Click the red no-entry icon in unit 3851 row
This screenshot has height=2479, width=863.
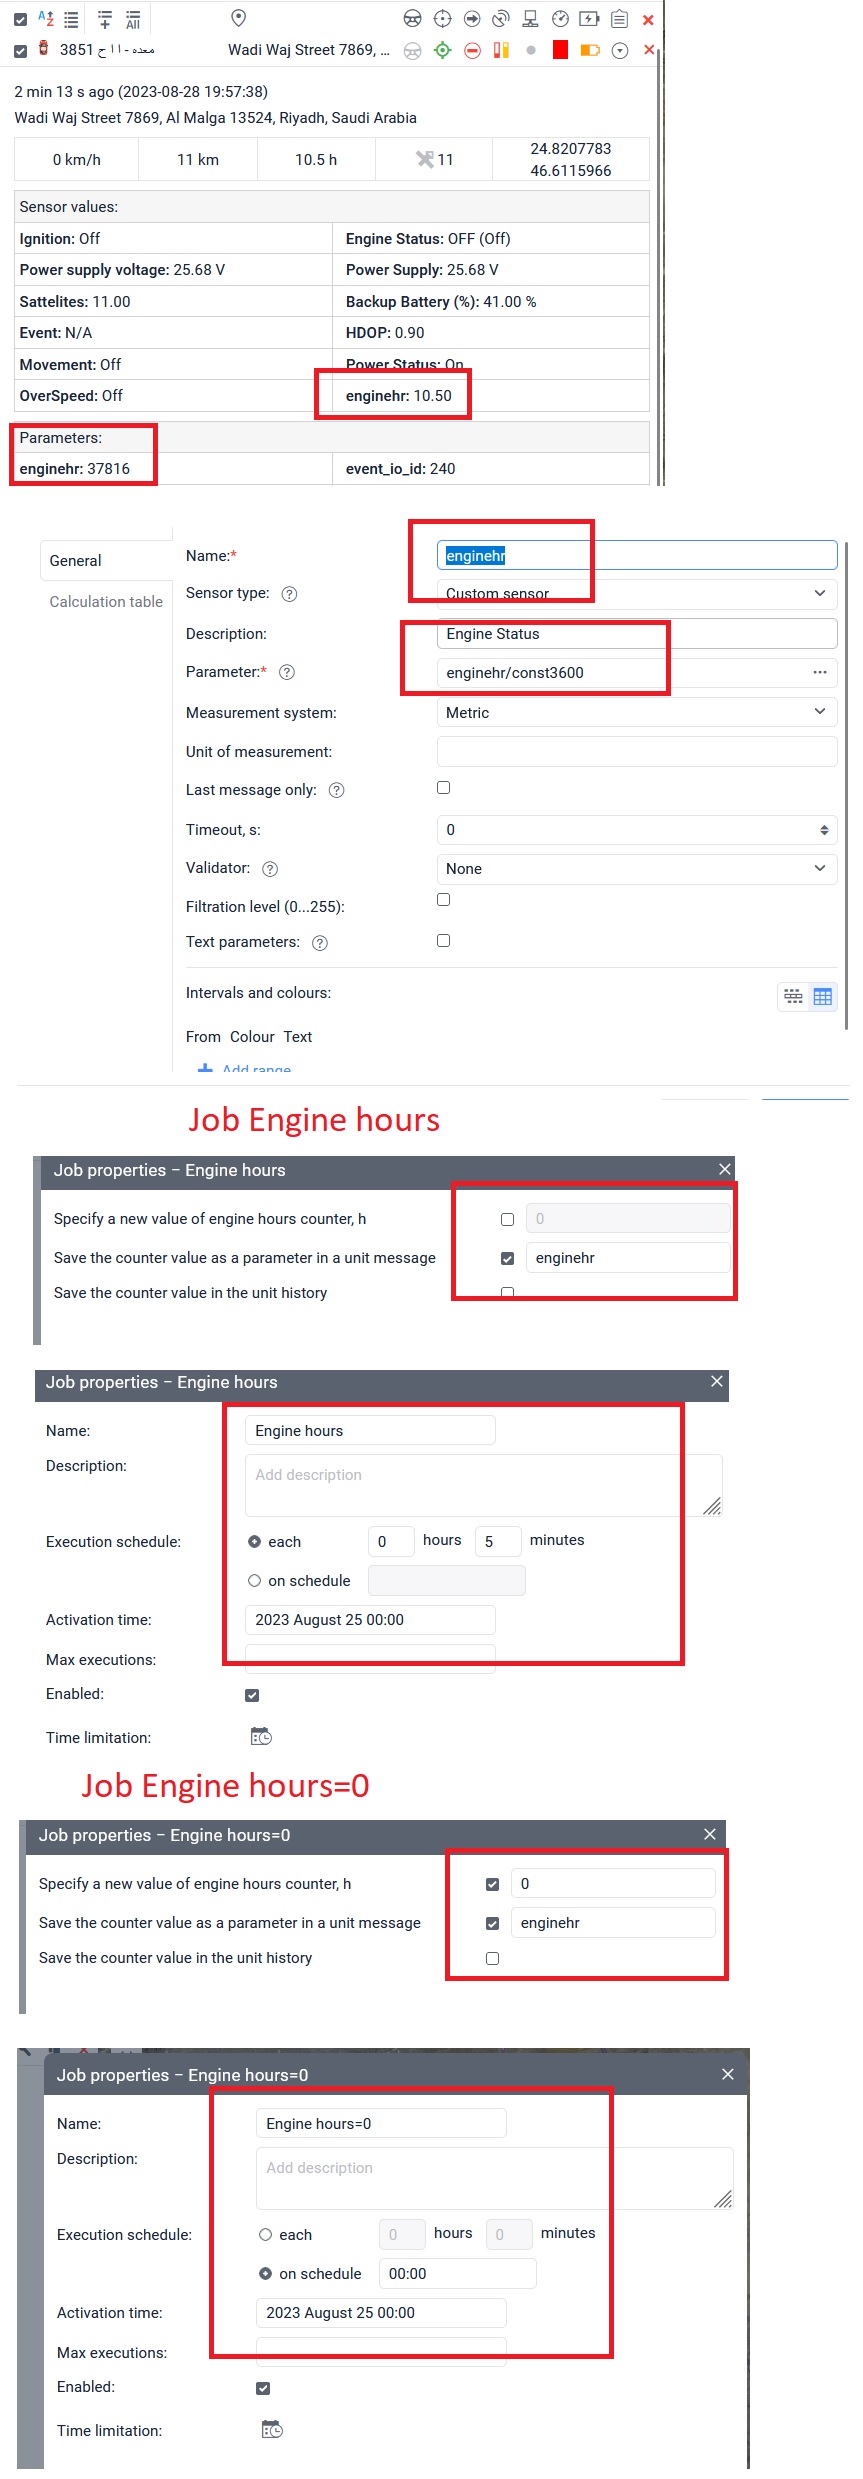pyautogui.click(x=472, y=50)
